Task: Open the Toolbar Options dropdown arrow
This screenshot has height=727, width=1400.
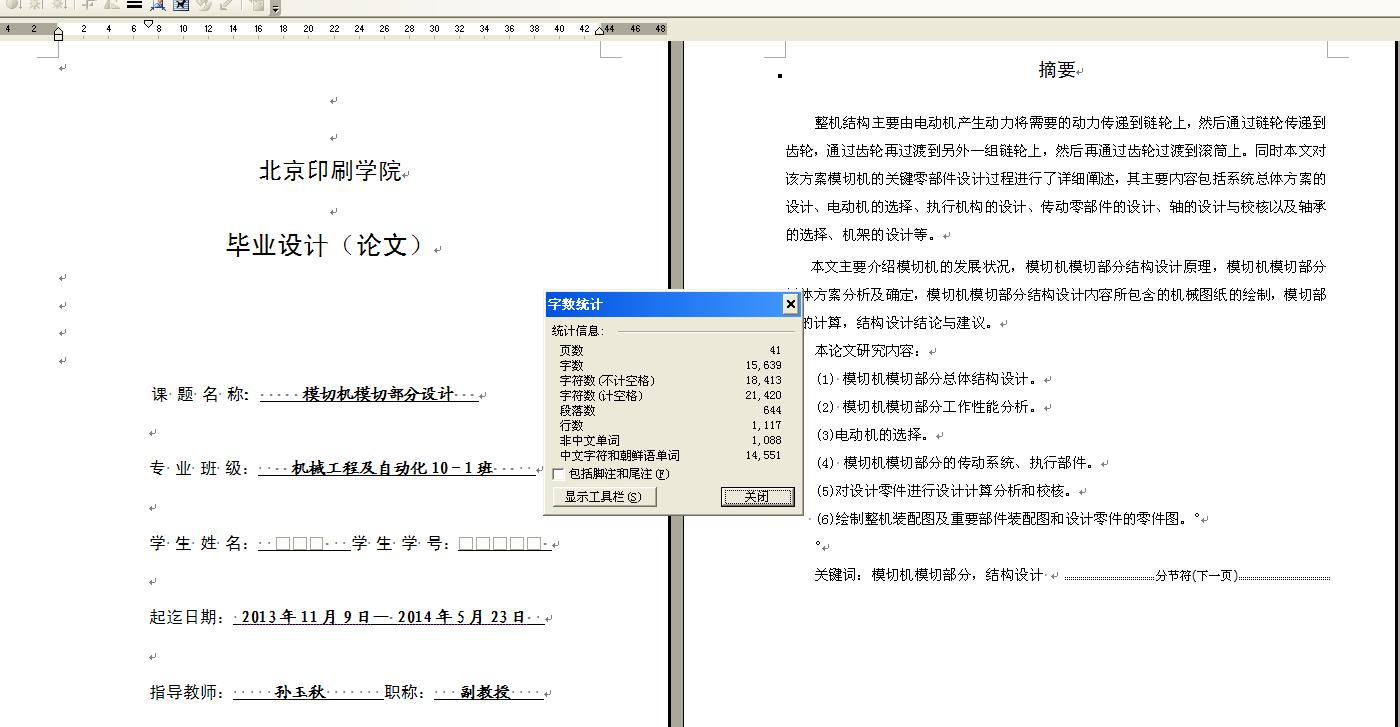Action: [x=276, y=9]
